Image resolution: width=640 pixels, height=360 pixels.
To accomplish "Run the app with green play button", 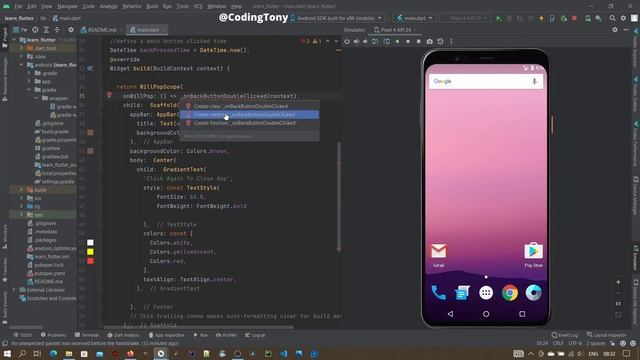I will (499, 18).
